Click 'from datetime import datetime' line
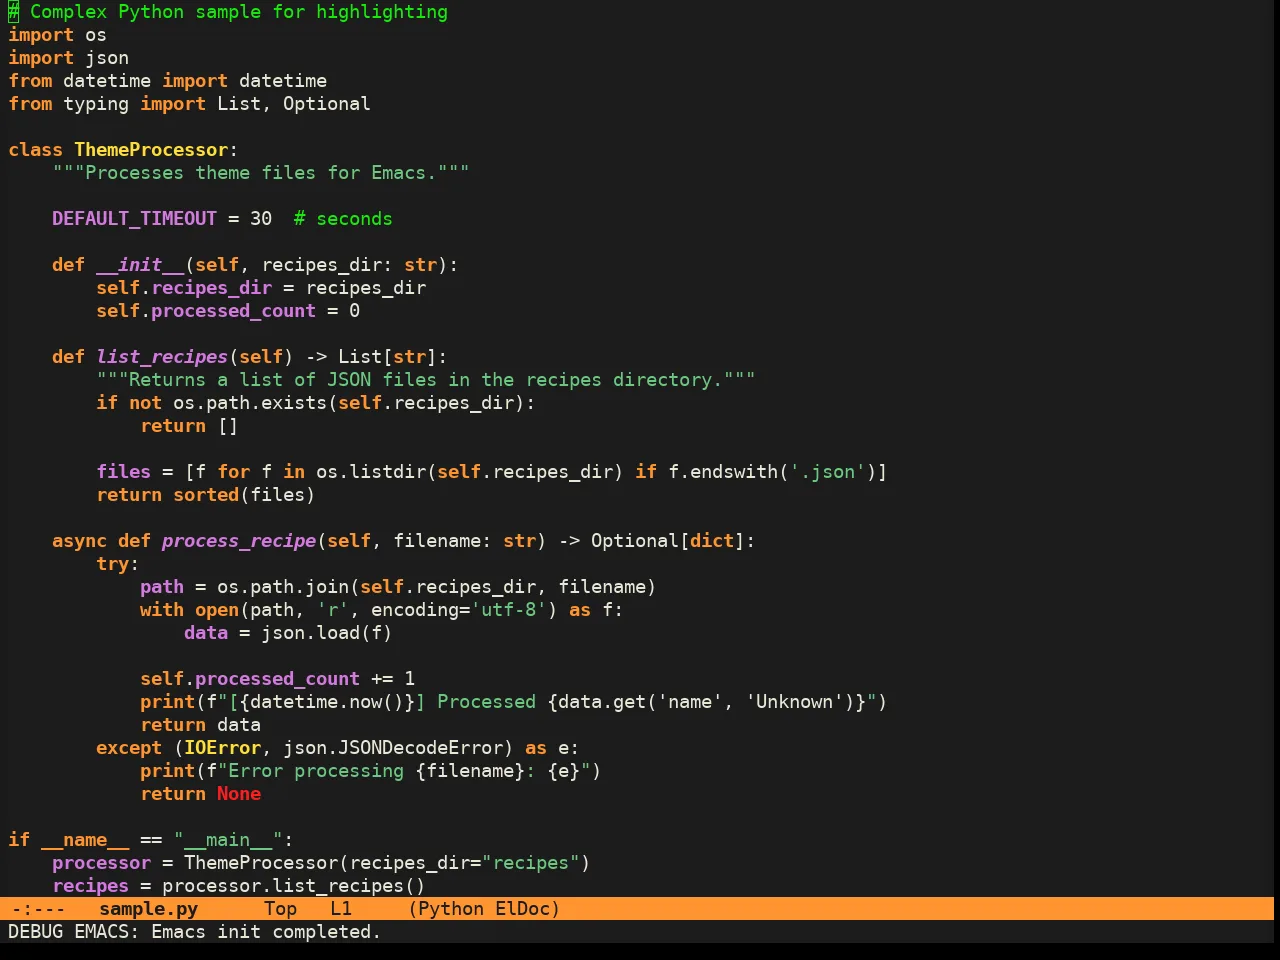Viewport: 1280px width, 960px height. [168, 81]
